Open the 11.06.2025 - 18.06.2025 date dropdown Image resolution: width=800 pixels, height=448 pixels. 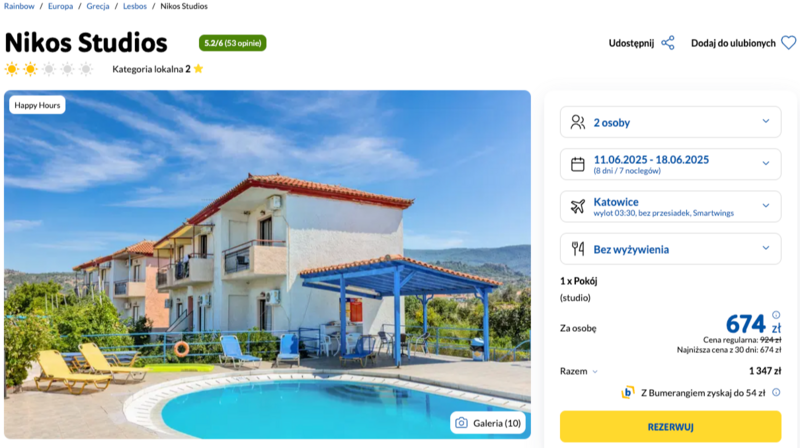click(x=670, y=164)
